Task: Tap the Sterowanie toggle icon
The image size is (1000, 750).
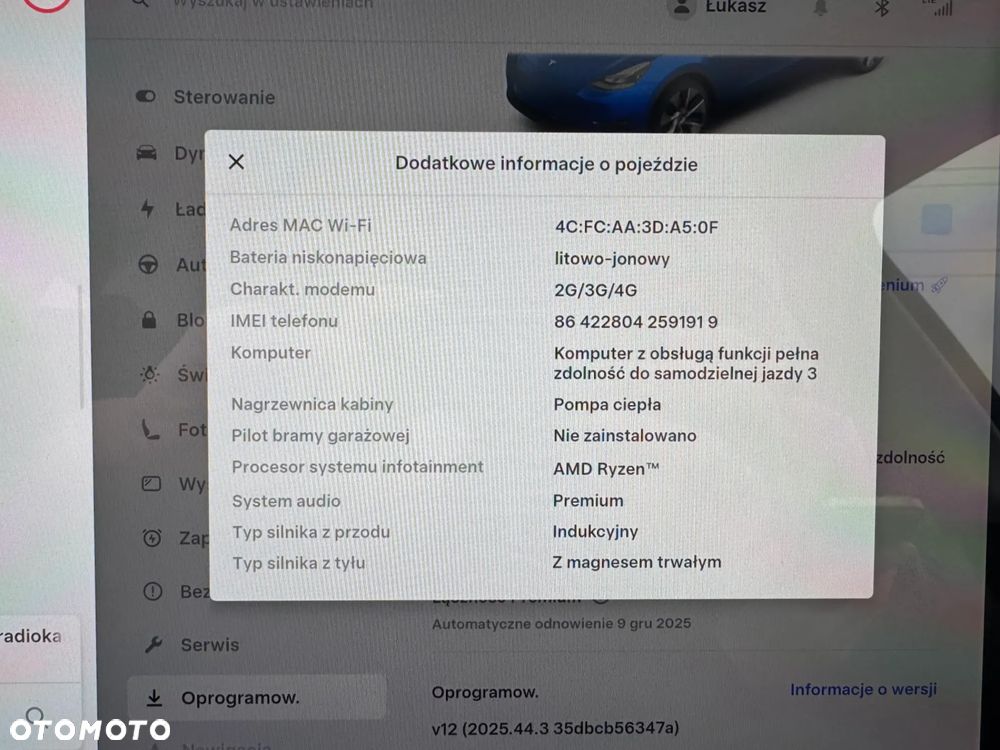Action: tap(146, 97)
